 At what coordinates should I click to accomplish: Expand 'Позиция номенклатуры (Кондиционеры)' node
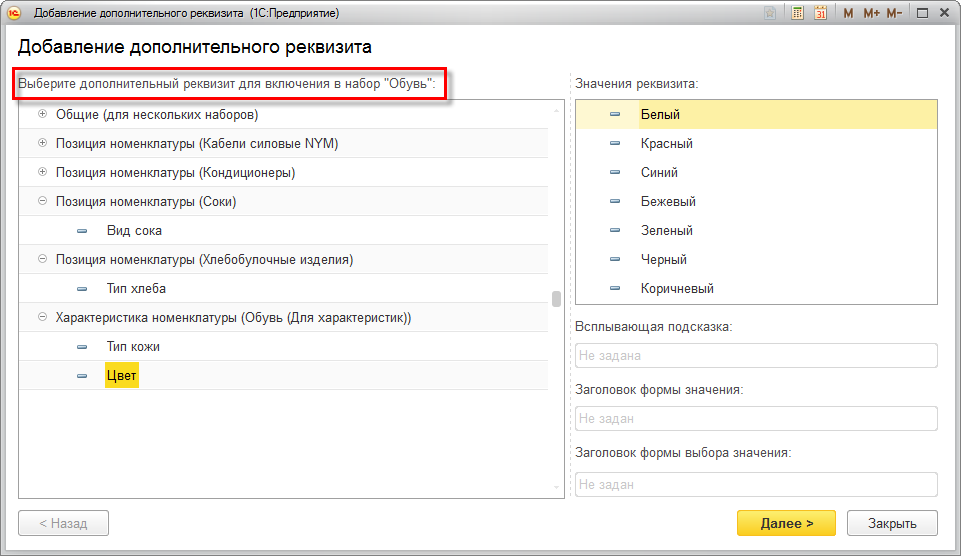(42, 173)
